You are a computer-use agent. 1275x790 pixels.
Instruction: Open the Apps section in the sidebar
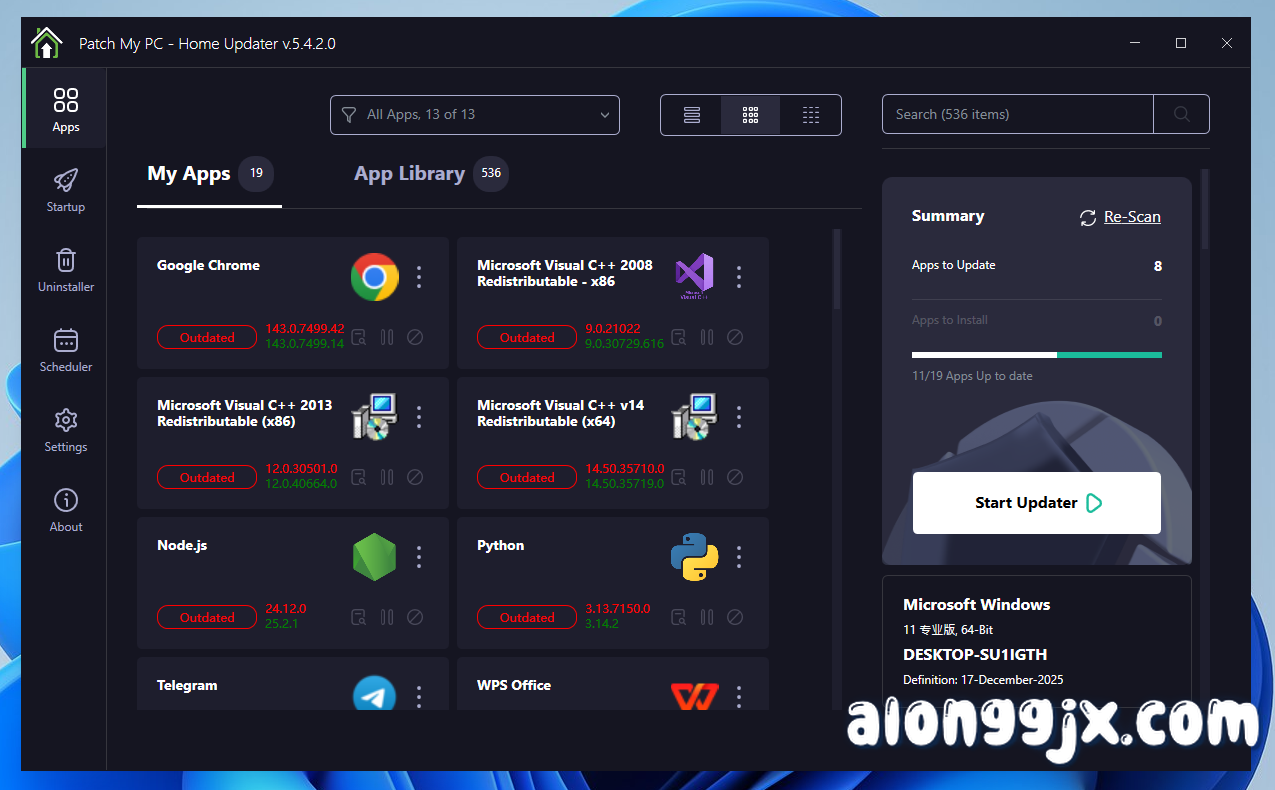[65, 108]
